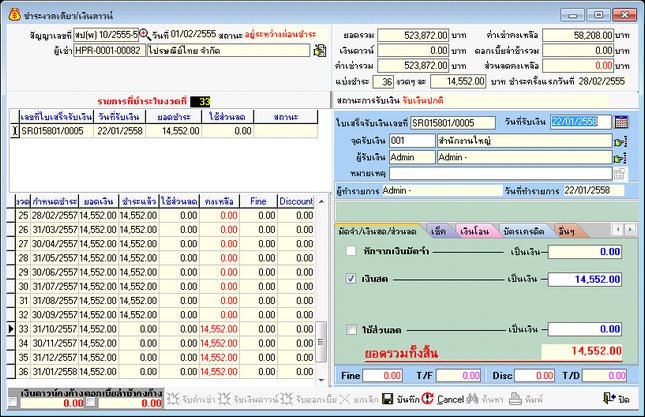Click the Cancel button label
Viewport: 645px width, 417px height.
[450, 399]
